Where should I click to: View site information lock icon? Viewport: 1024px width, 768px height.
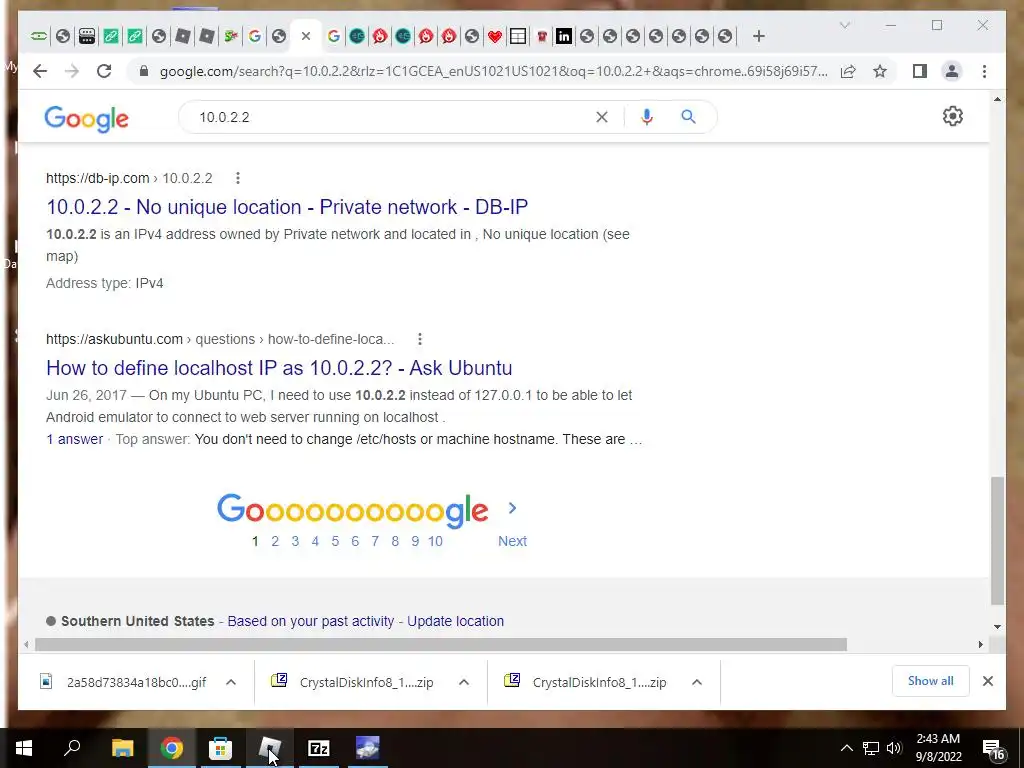[x=144, y=71]
